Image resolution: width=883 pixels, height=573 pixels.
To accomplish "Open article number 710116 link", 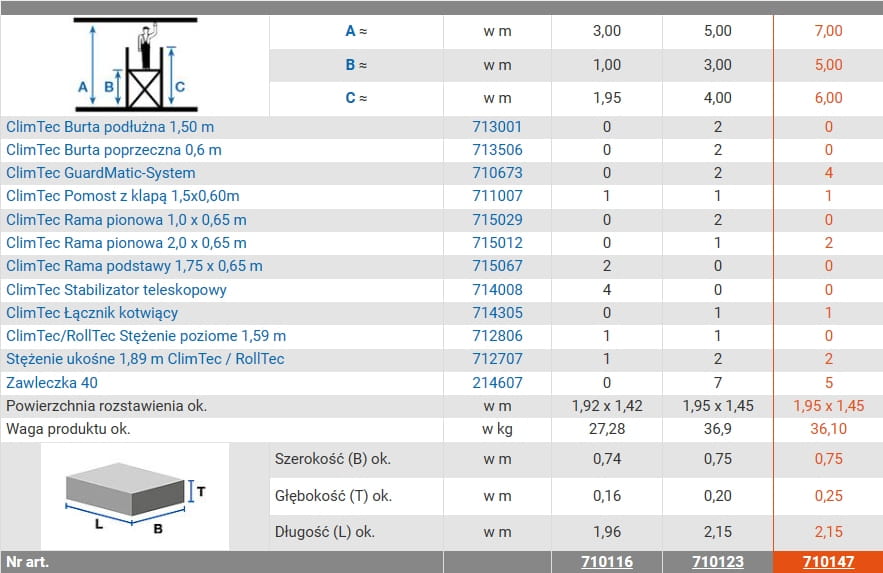I will pos(606,562).
